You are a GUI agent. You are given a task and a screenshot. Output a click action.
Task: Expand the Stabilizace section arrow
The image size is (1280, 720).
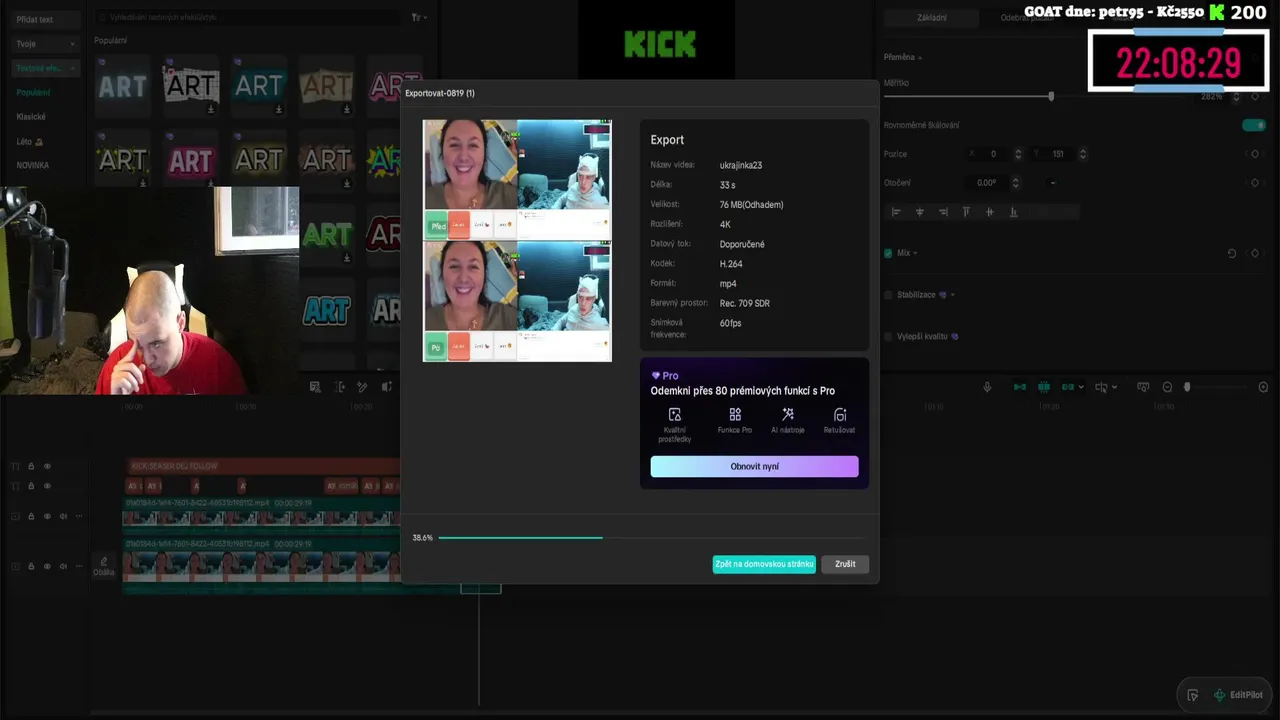(x=953, y=295)
